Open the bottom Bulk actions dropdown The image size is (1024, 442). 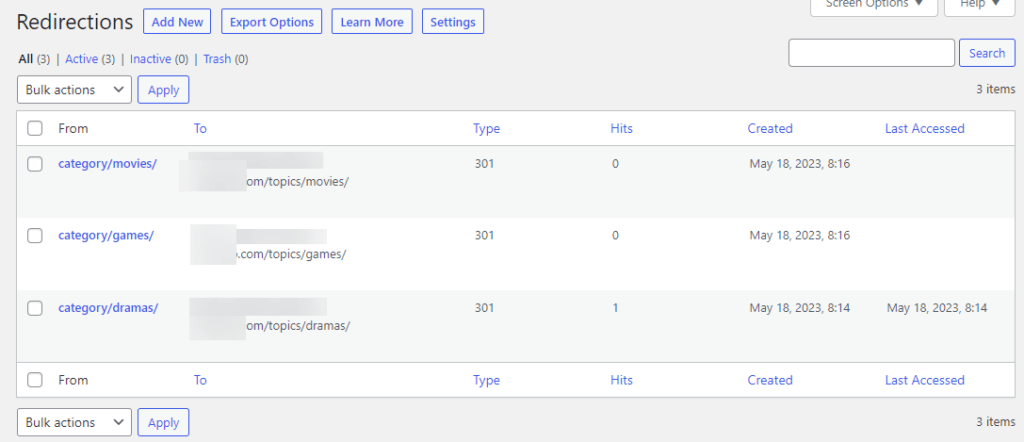(x=74, y=423)
